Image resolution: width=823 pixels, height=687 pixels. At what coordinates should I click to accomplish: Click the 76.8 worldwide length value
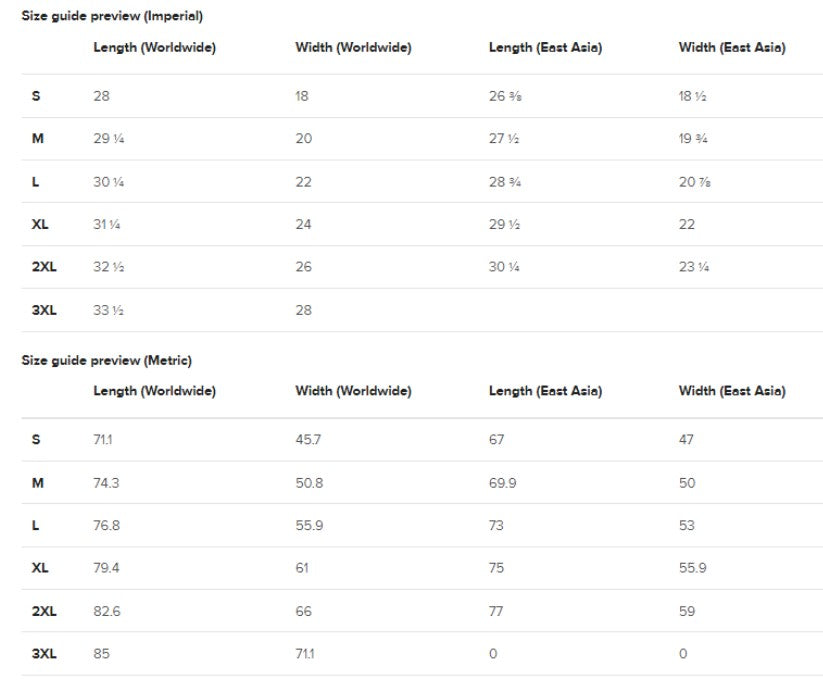tap(107, 525)
